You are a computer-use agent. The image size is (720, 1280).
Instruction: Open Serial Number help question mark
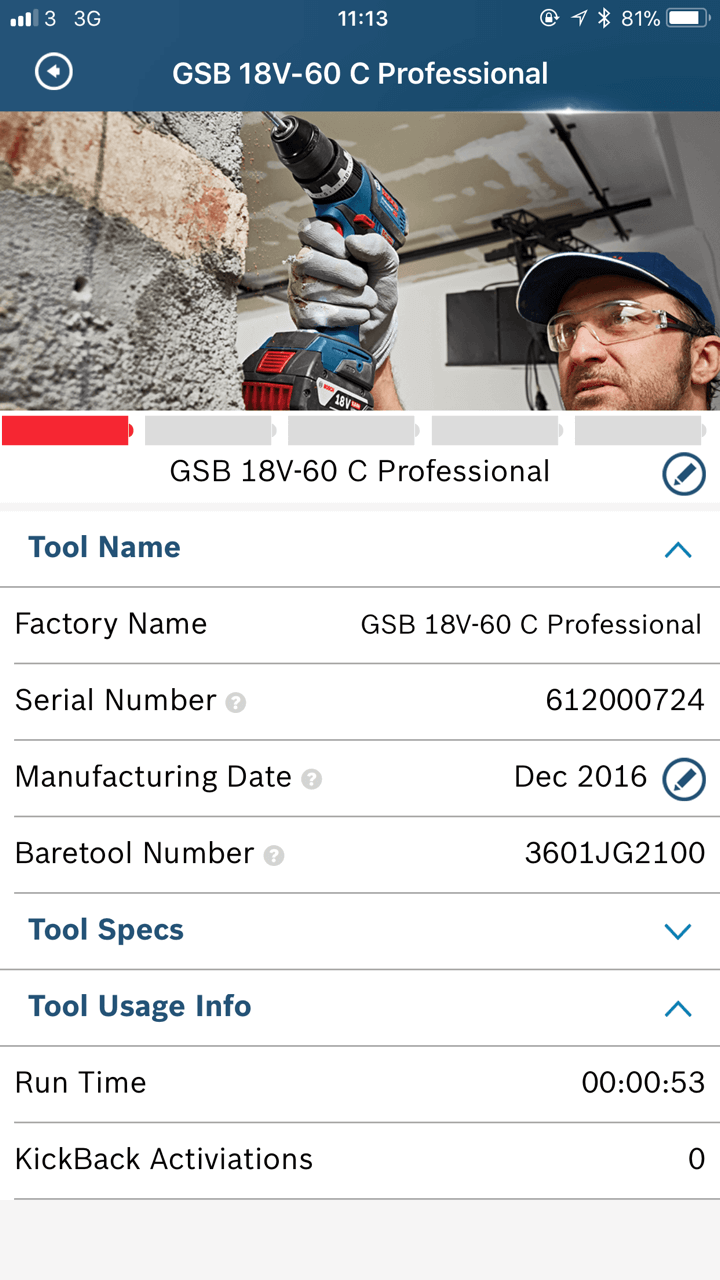(x=236, y=703)
